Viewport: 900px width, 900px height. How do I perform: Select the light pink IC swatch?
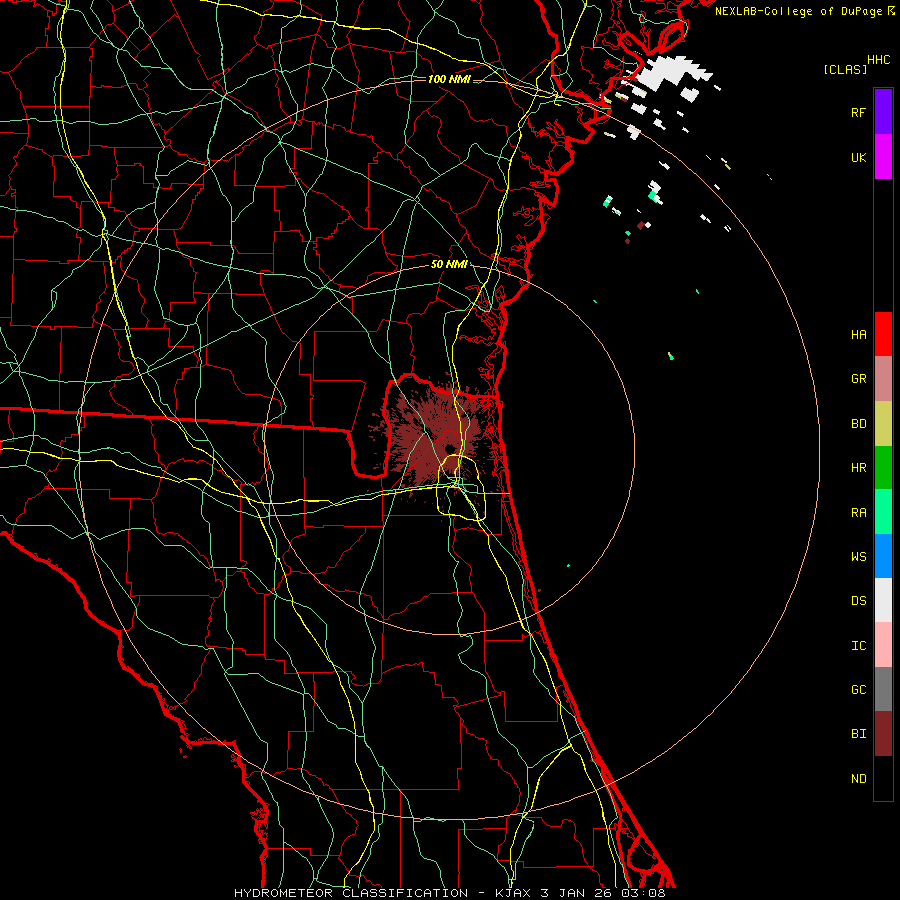pos(883,645)
